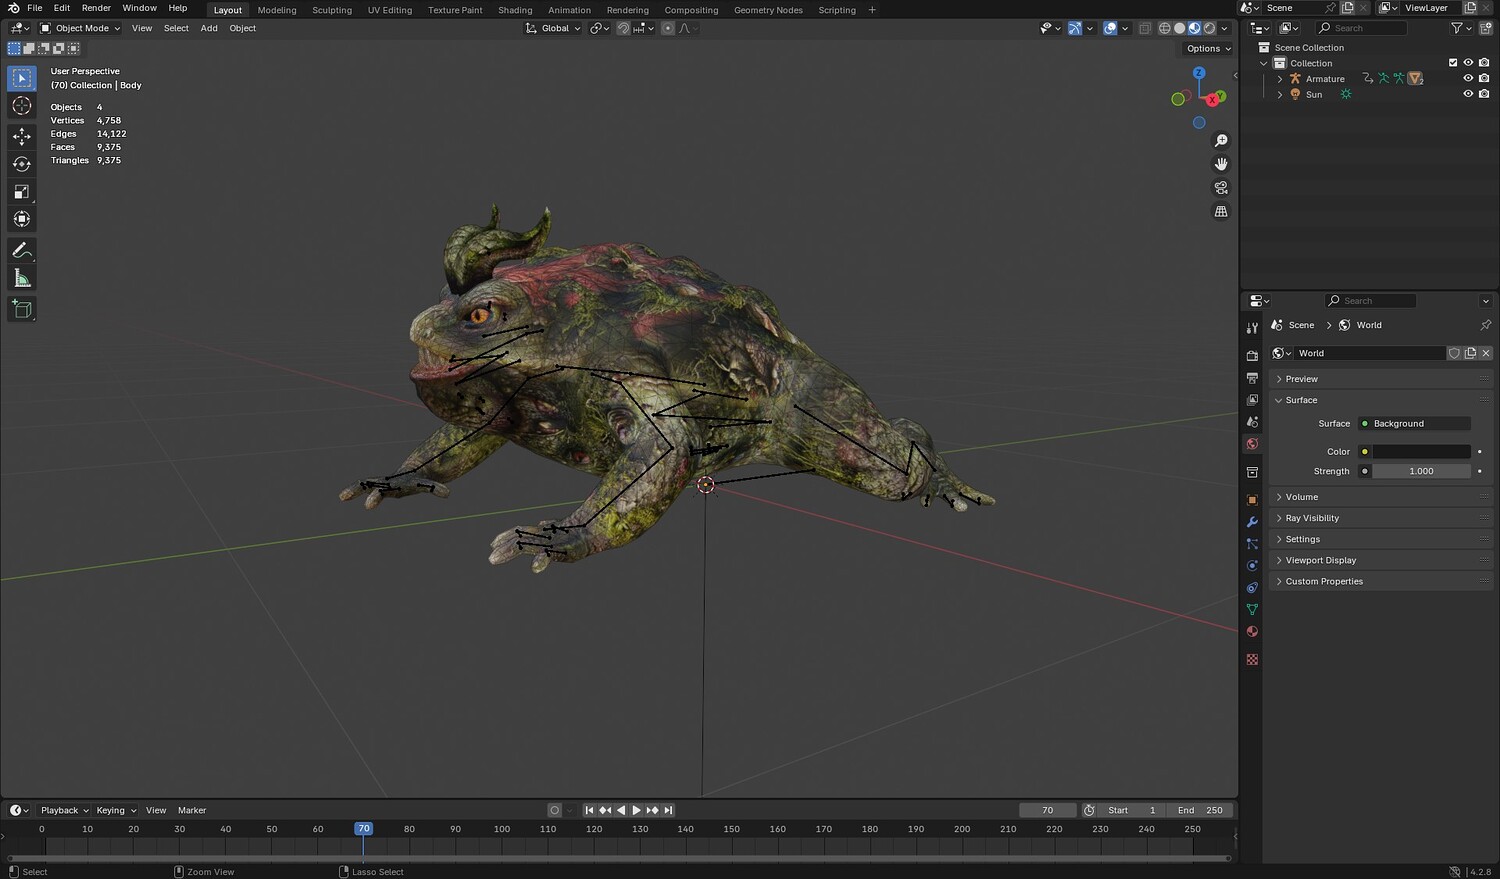The width and height of the screenshot is (1500, 879).
Task: Open the Add Cube tool
Action: [x=22, y=309]
